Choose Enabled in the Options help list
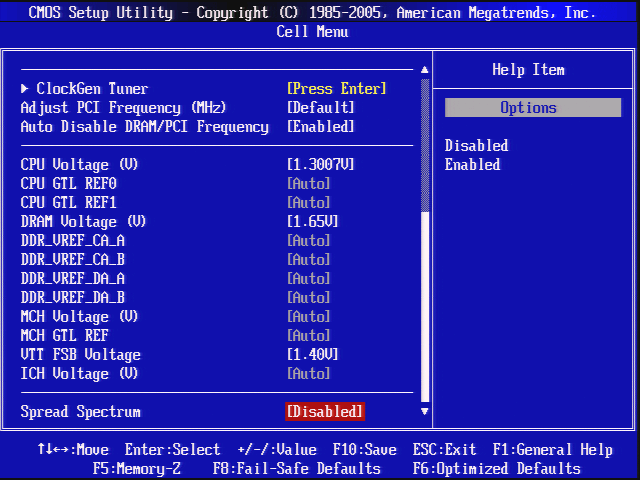The width and height of the screenshot is (640, 480). pyautogui.click(x=472, y=165)
